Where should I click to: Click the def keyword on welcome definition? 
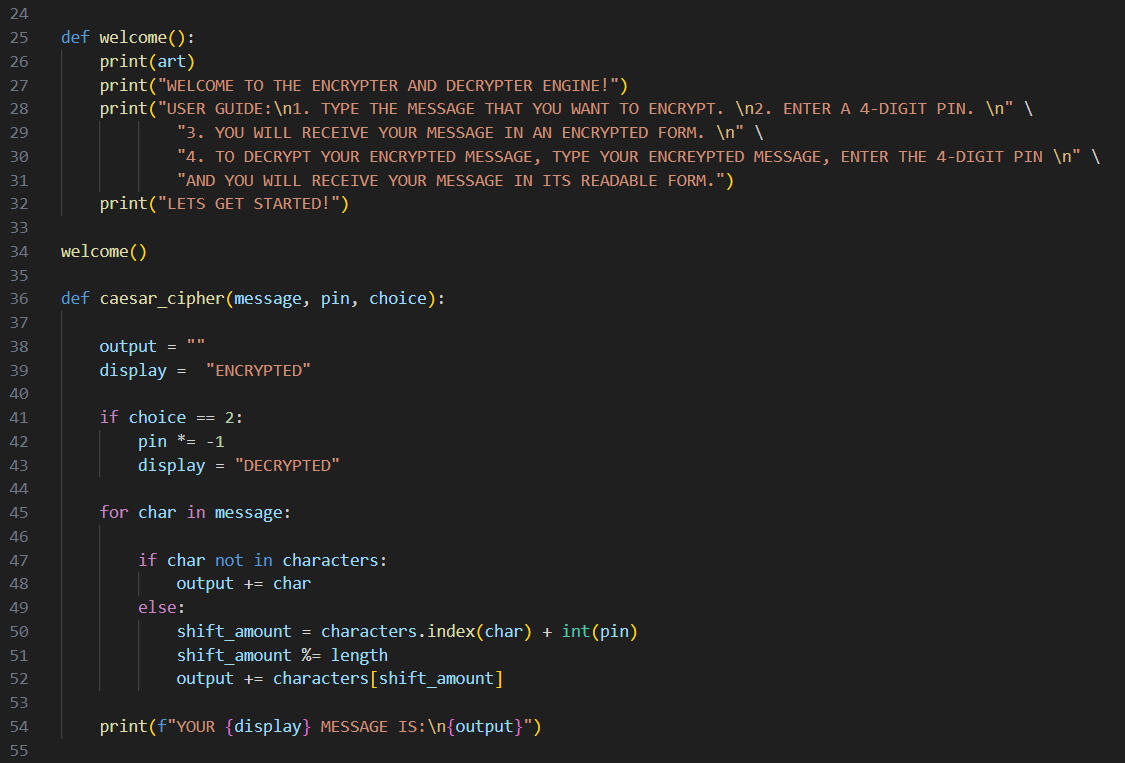pyautogui.click(x=75, y=37)
